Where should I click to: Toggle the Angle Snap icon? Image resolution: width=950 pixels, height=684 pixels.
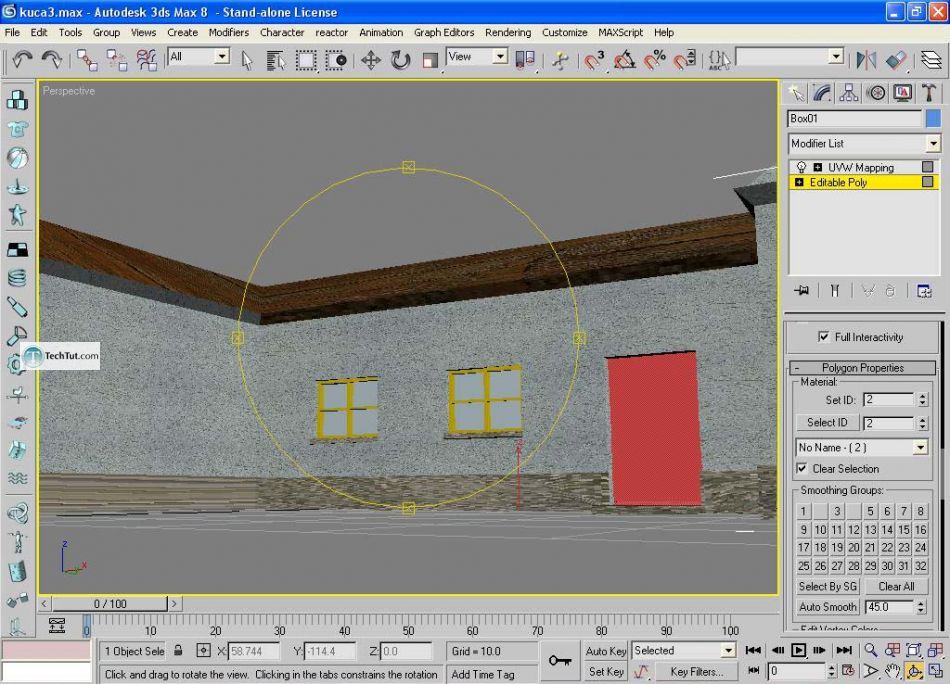point(625,60)
